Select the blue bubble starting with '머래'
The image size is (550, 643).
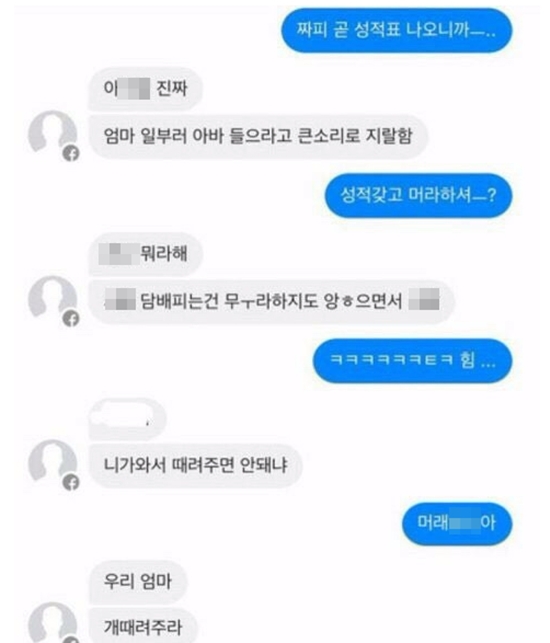pos(457,524)
